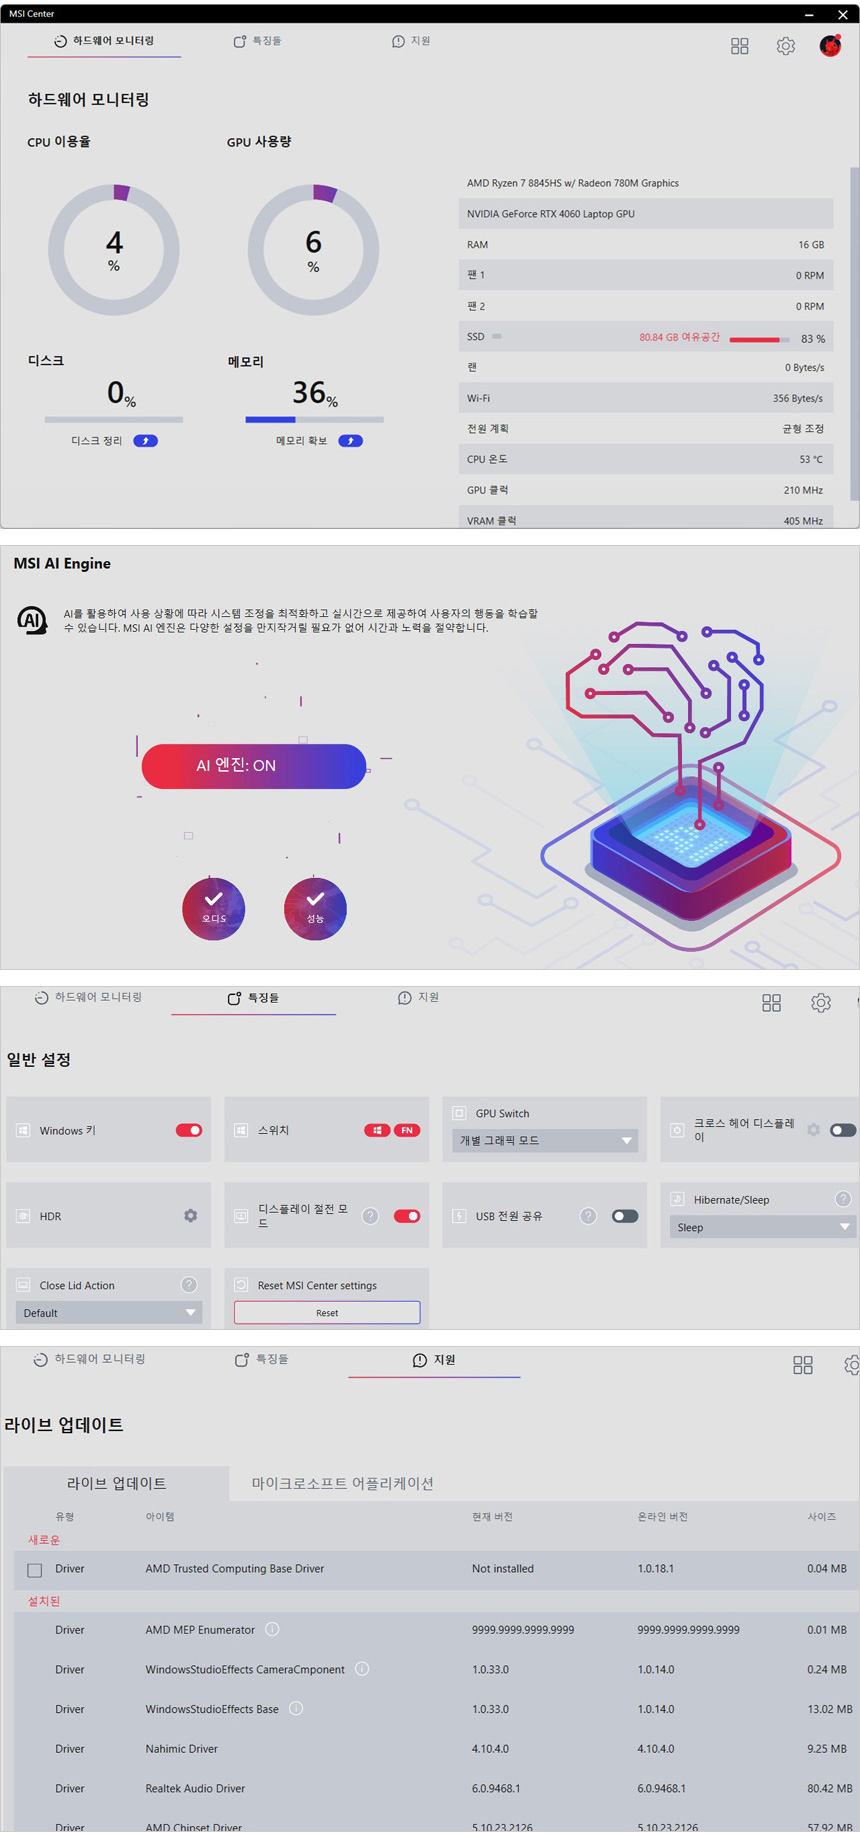This screenshot has width=860, height=1835.
Task: Click the 아이템 column header
Action: pos(160,1517)
